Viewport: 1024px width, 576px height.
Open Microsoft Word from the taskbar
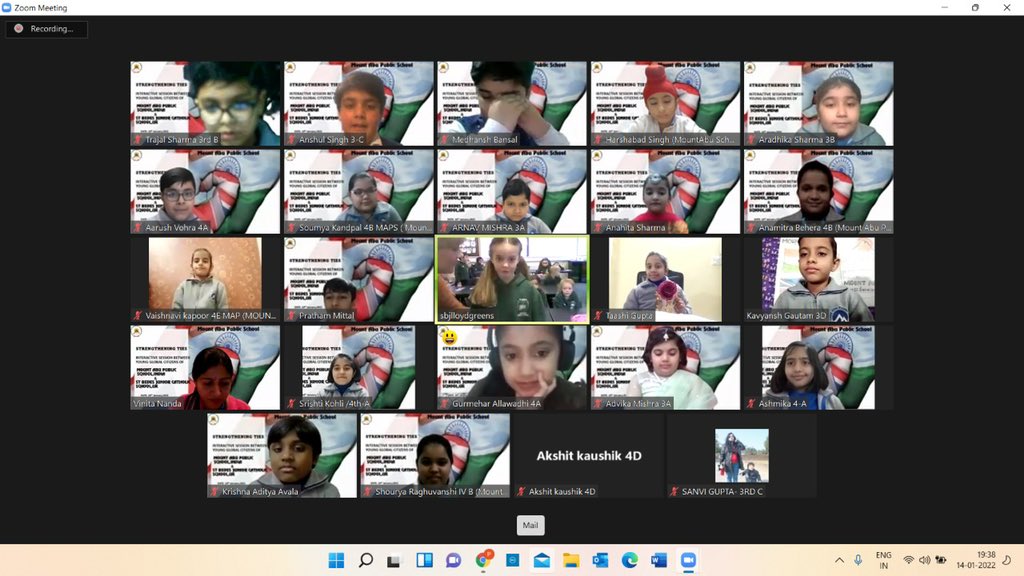pos(659,560)
